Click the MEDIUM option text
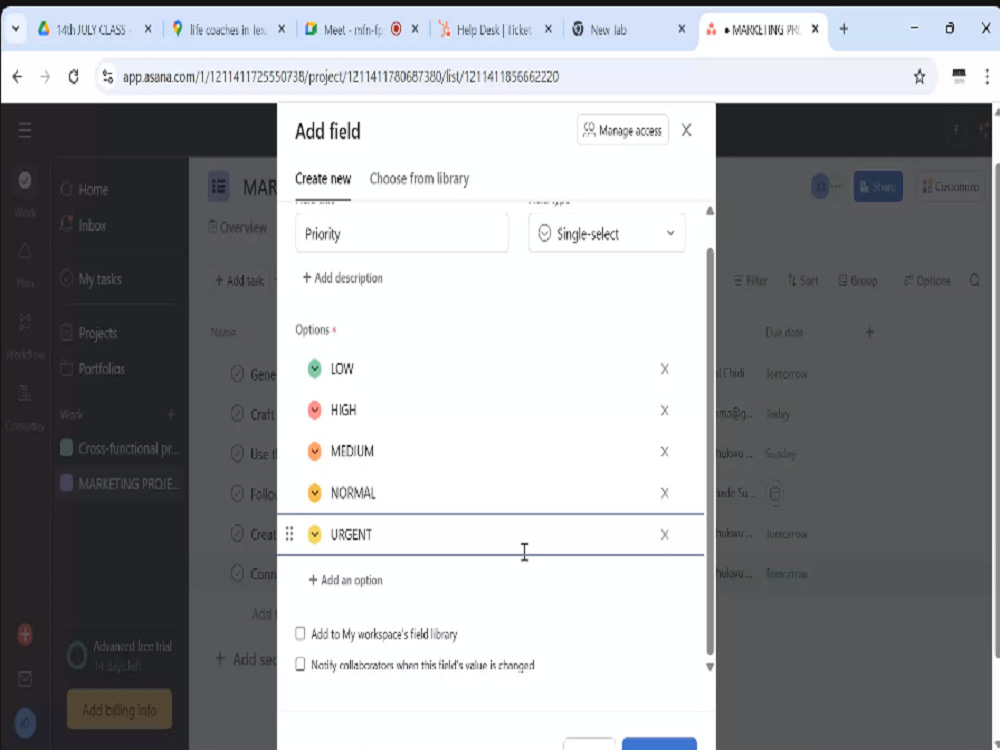Screen dimensions: 1000x750 click(352, 452)
